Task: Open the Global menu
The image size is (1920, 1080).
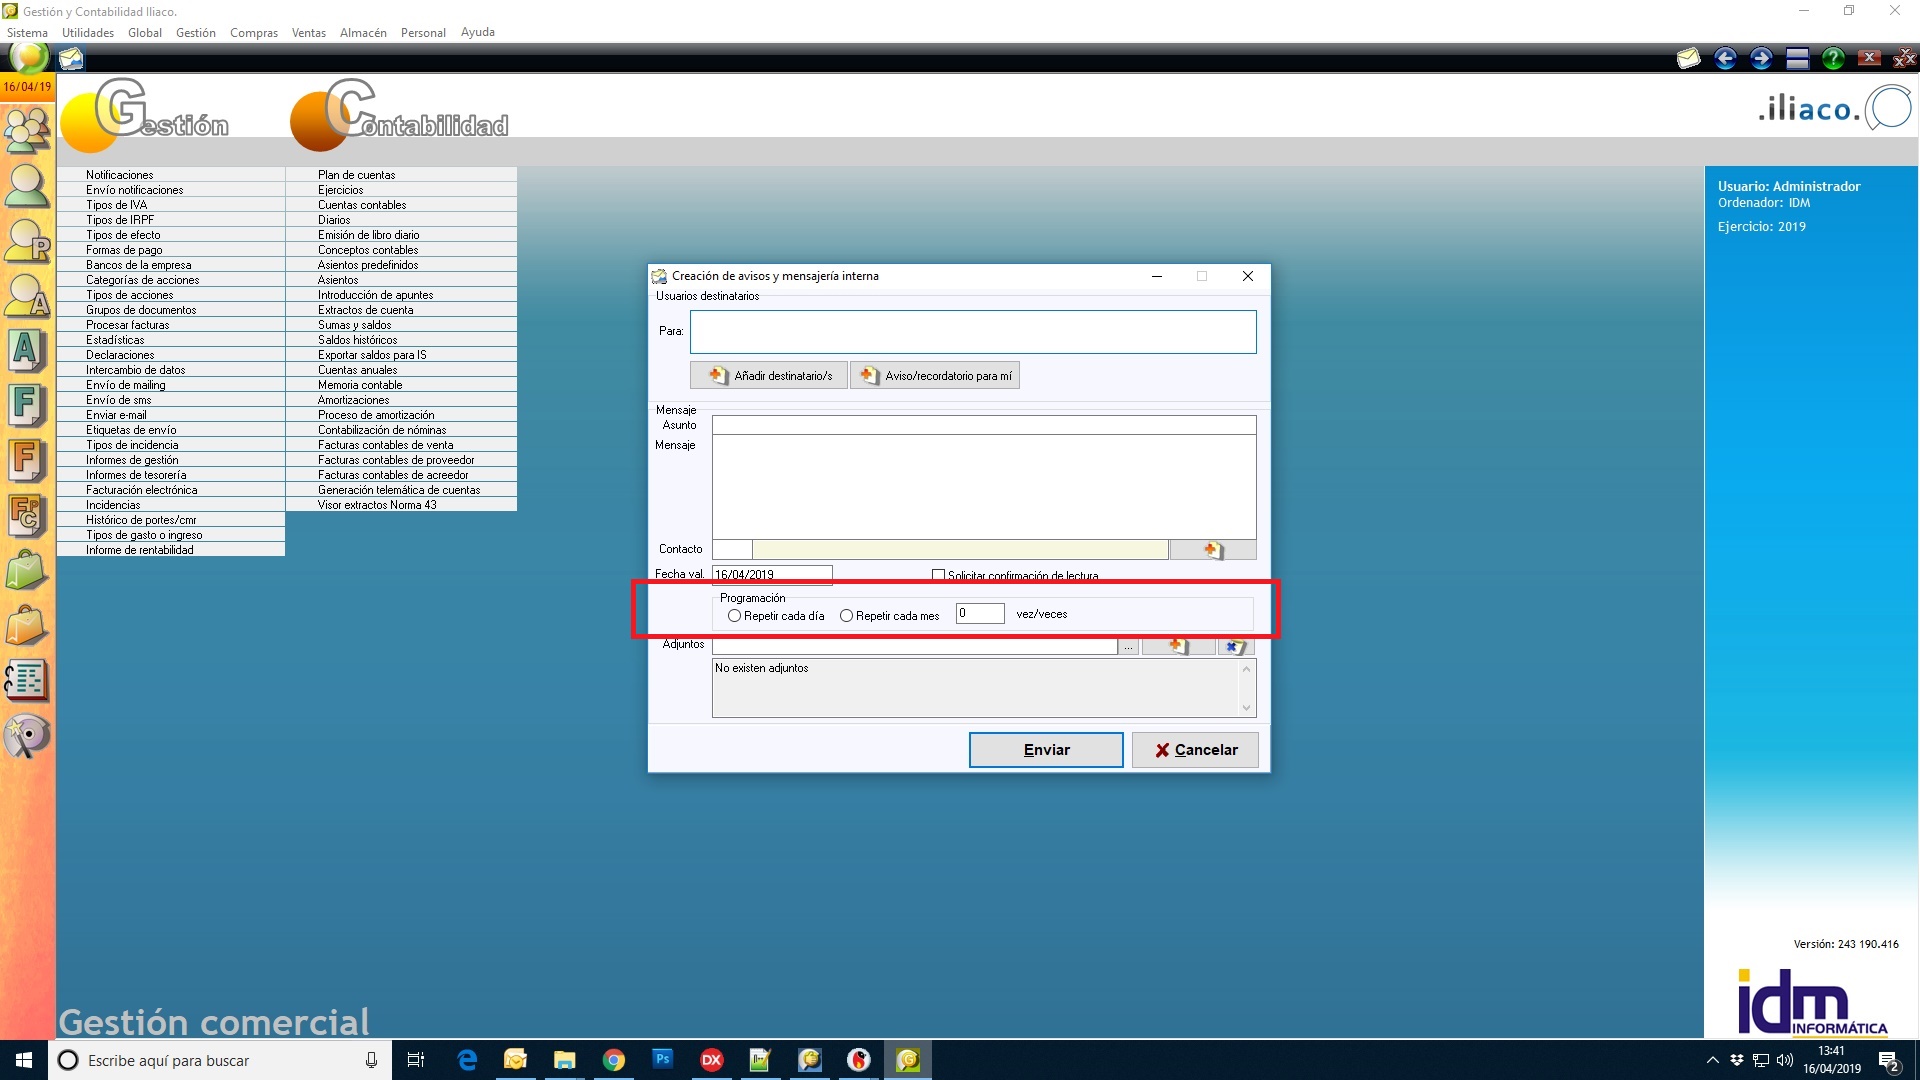Action: pyautogui.click(x=145, y=32)
